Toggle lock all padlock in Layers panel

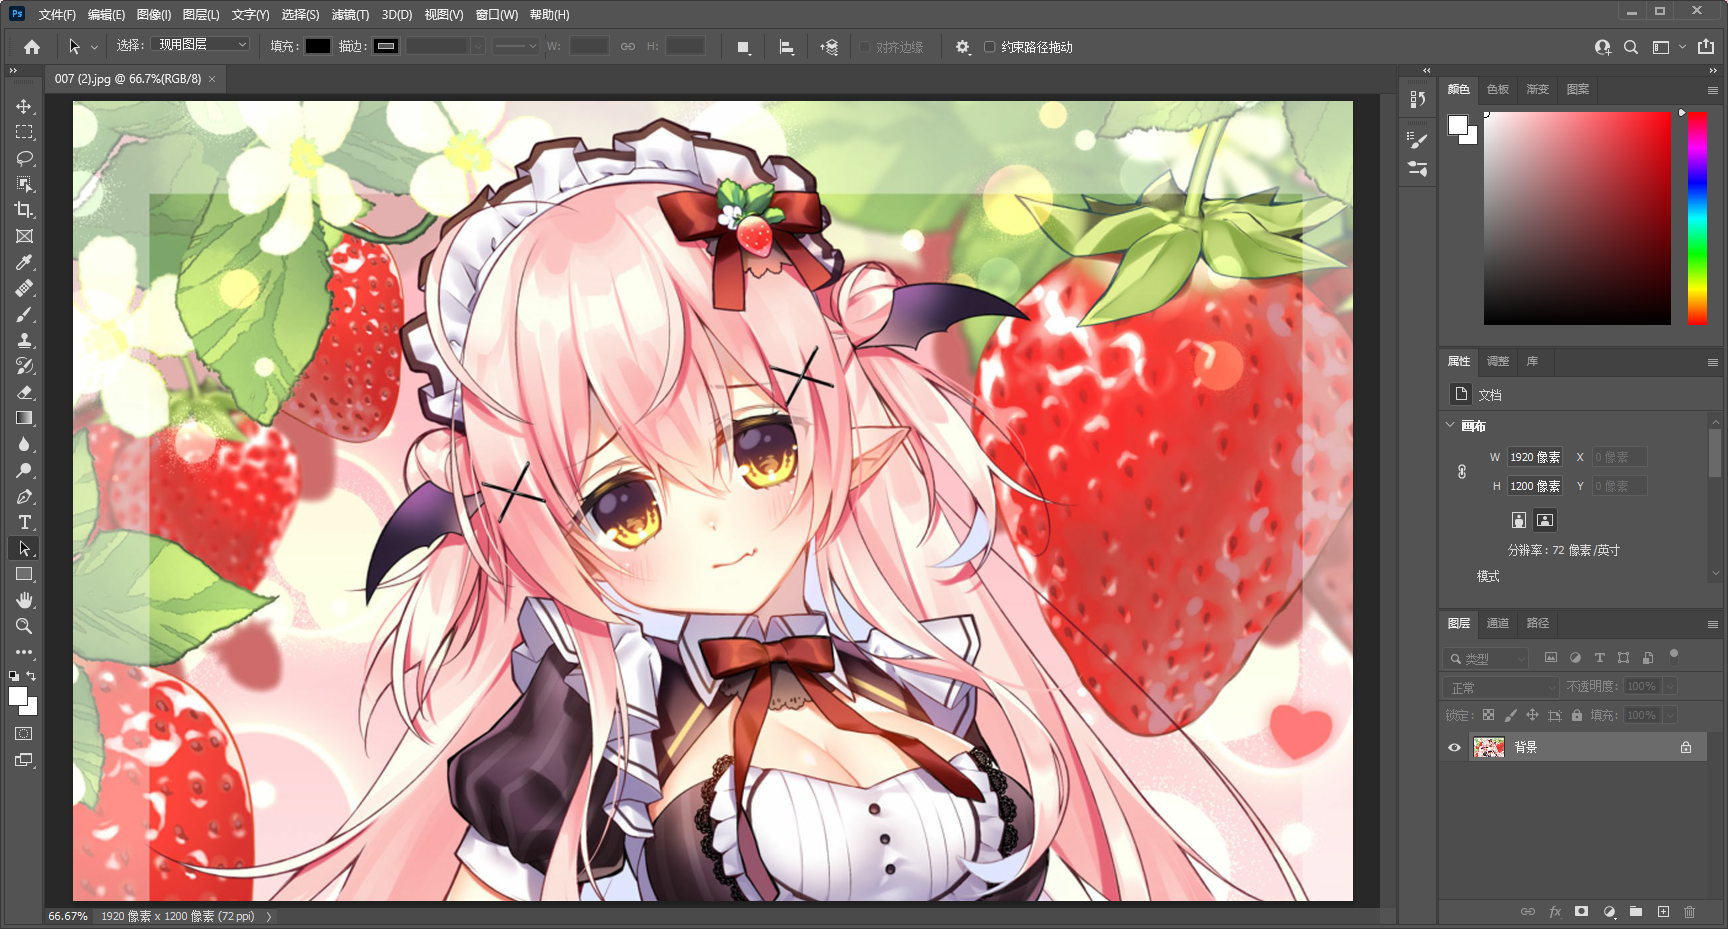point(1576,715)
